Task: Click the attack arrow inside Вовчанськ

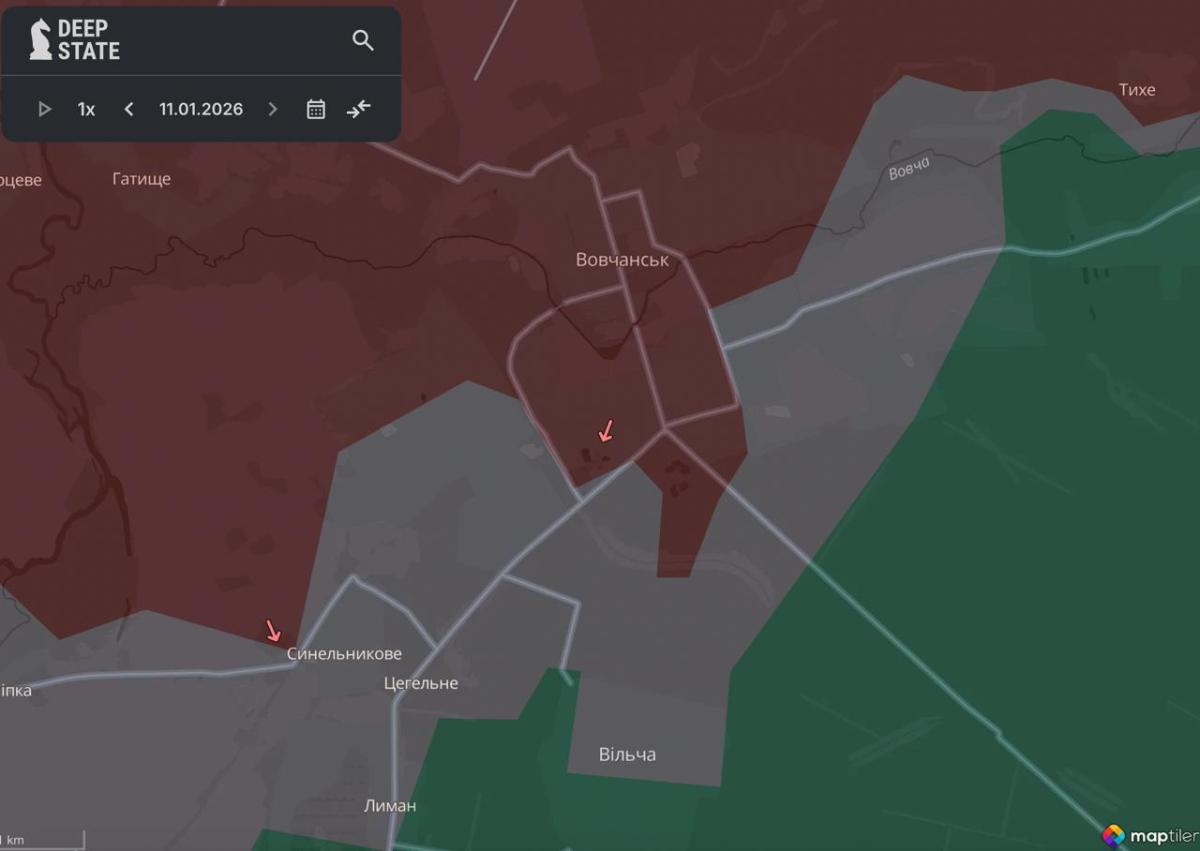Action: pyautogui.click(x=605, y=431)
